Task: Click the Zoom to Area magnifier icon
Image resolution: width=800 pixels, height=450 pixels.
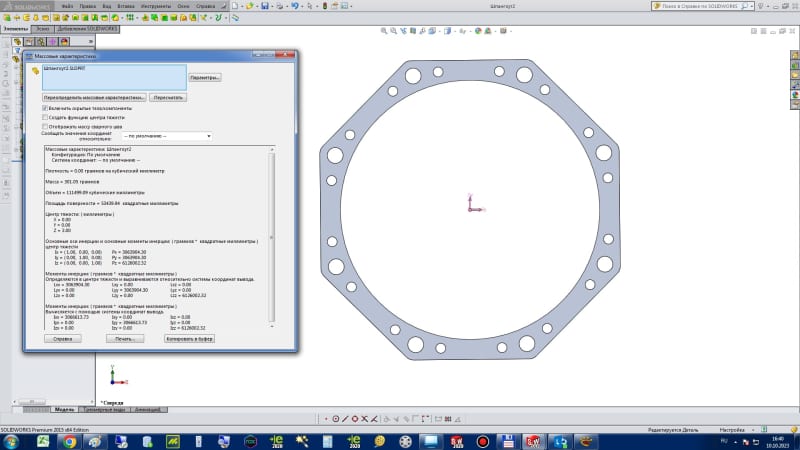Action: (x=393, y=31)
